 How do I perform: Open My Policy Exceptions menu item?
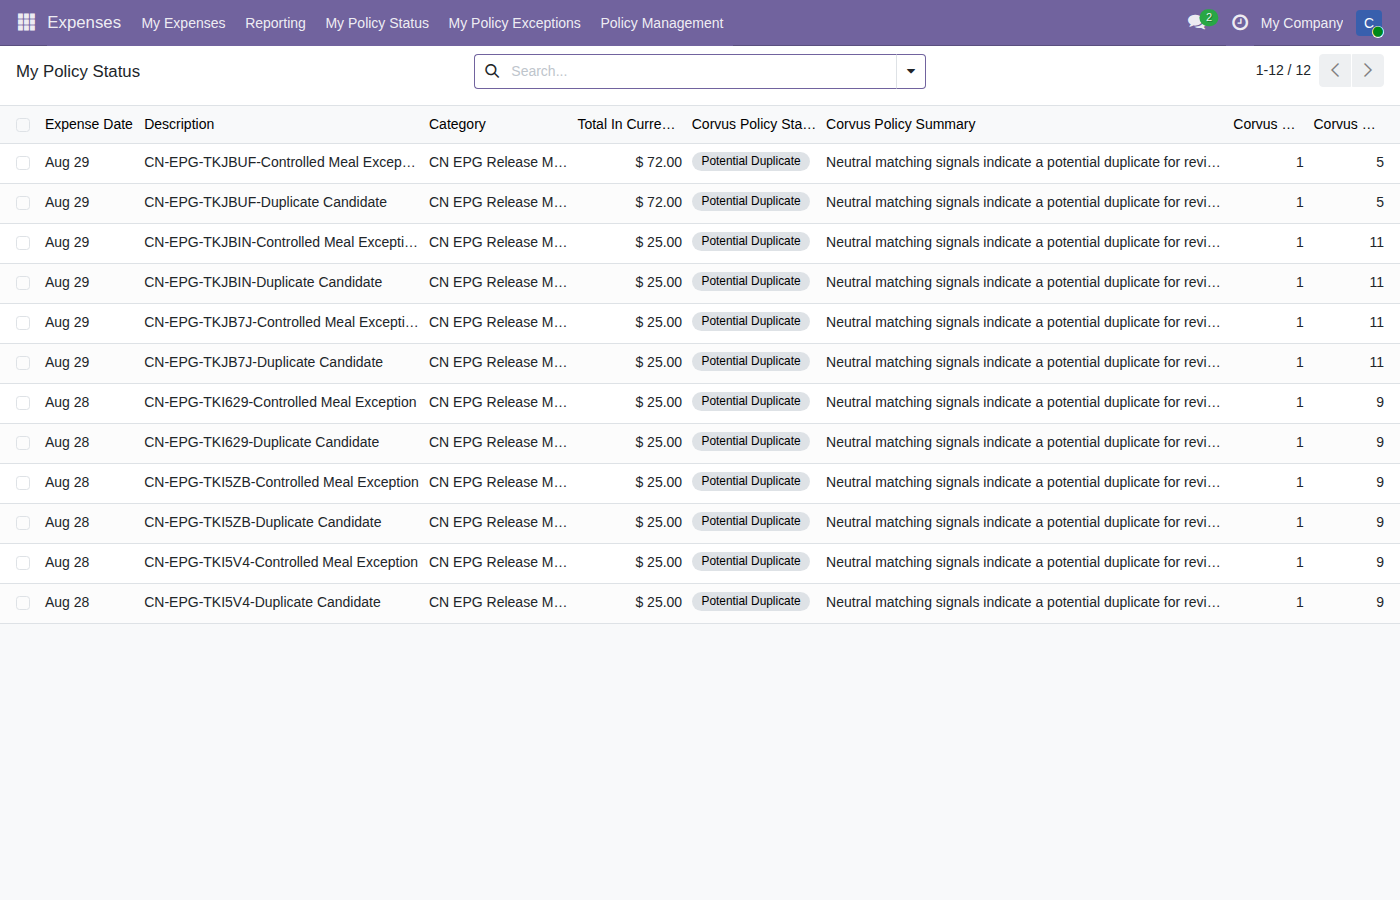pyautogui.click(x=514, y=23)
